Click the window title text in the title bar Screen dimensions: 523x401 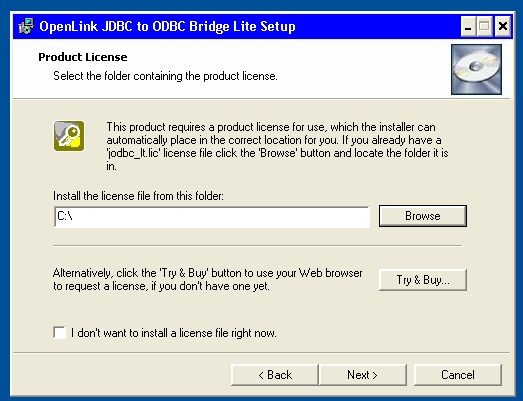coord(167,26)
